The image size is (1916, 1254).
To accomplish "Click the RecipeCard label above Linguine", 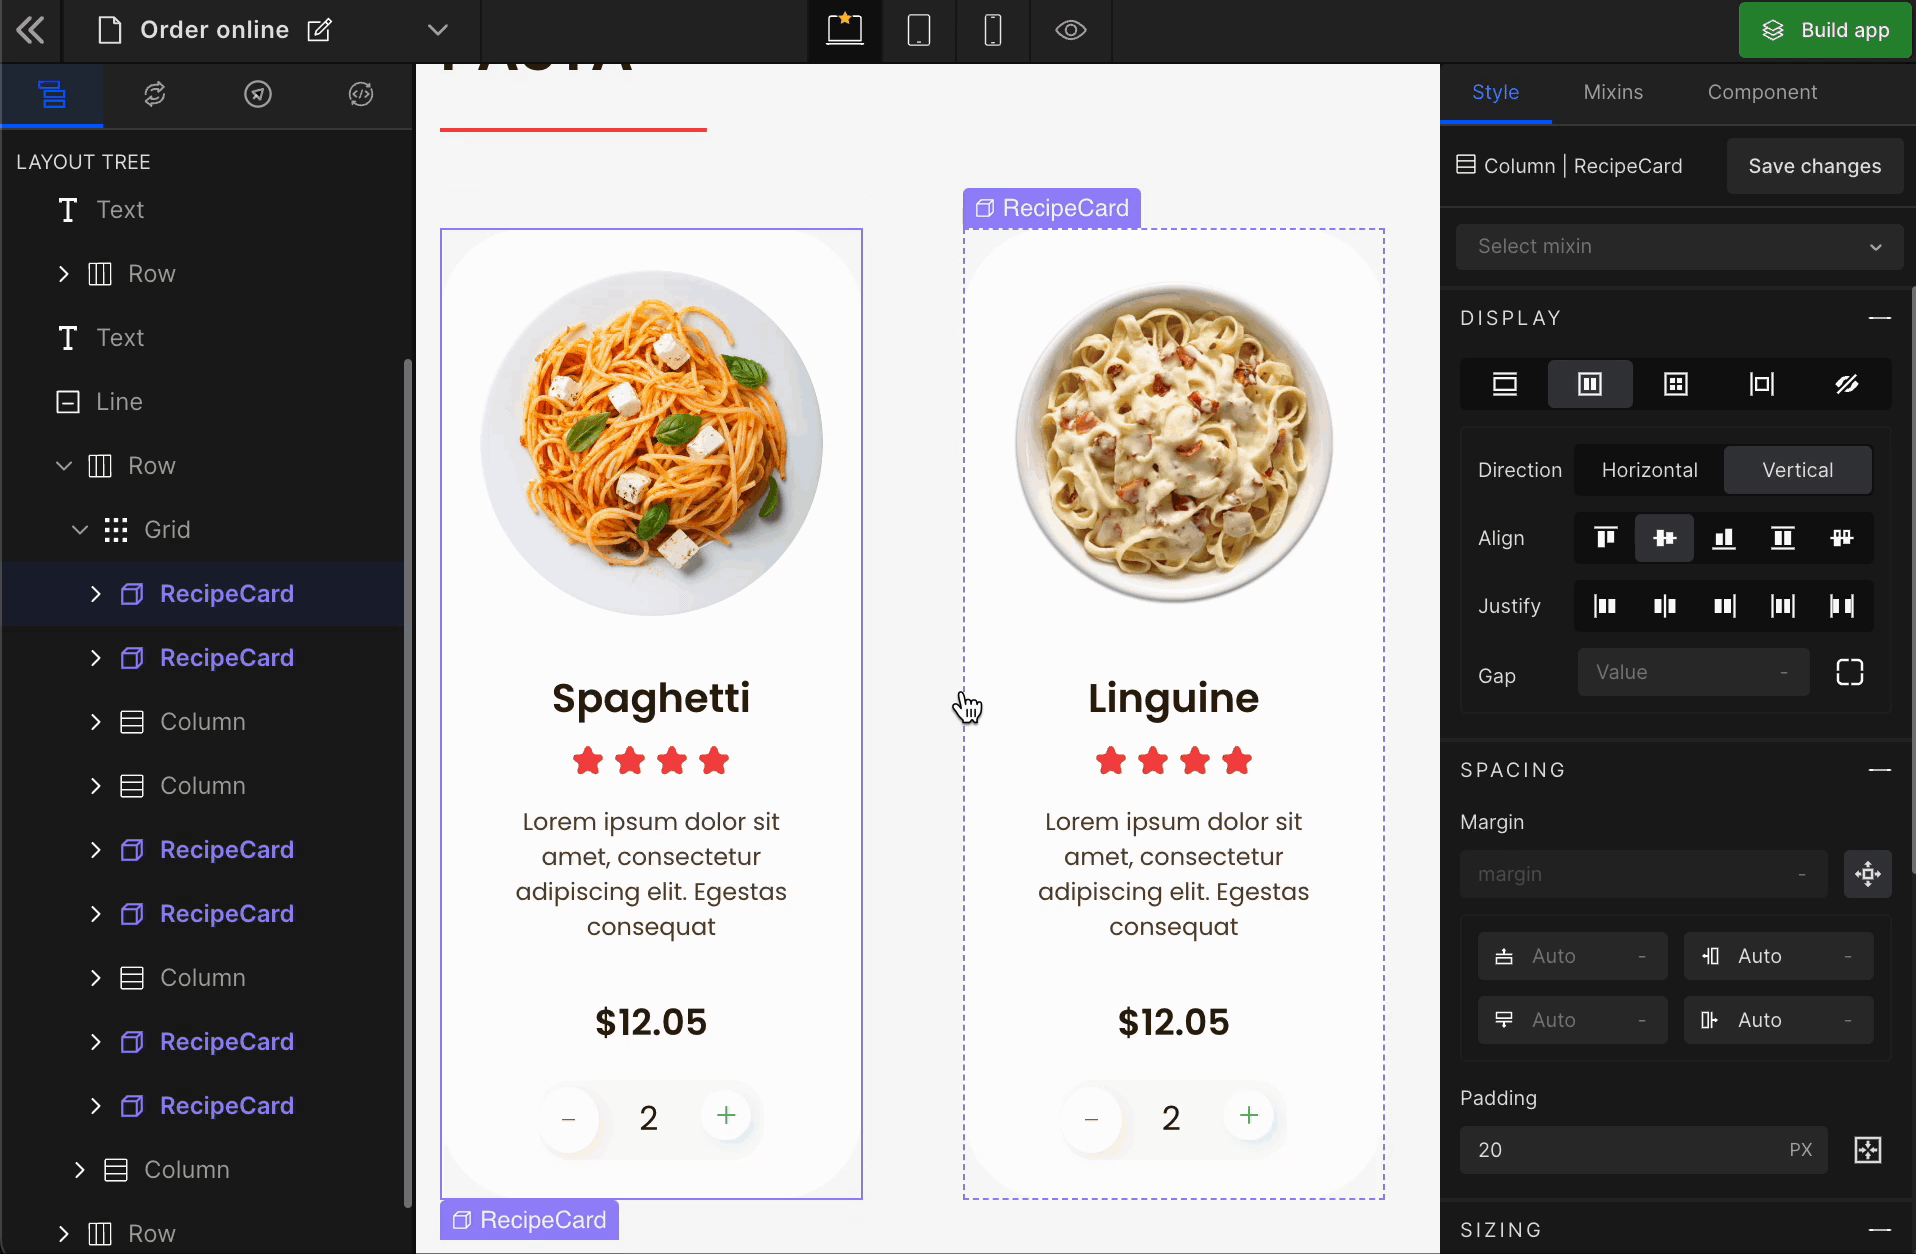I will [x=1052, y=208].
